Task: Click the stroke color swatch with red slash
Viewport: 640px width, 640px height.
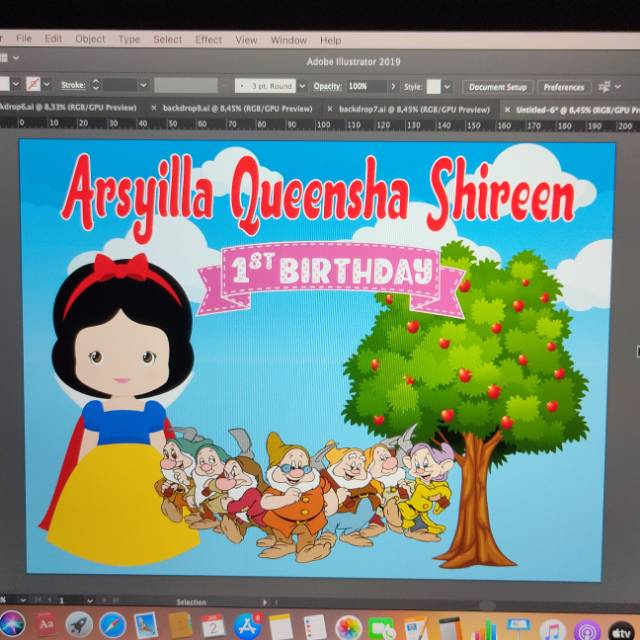Action: pyautogui.click(x=33, y=84)
